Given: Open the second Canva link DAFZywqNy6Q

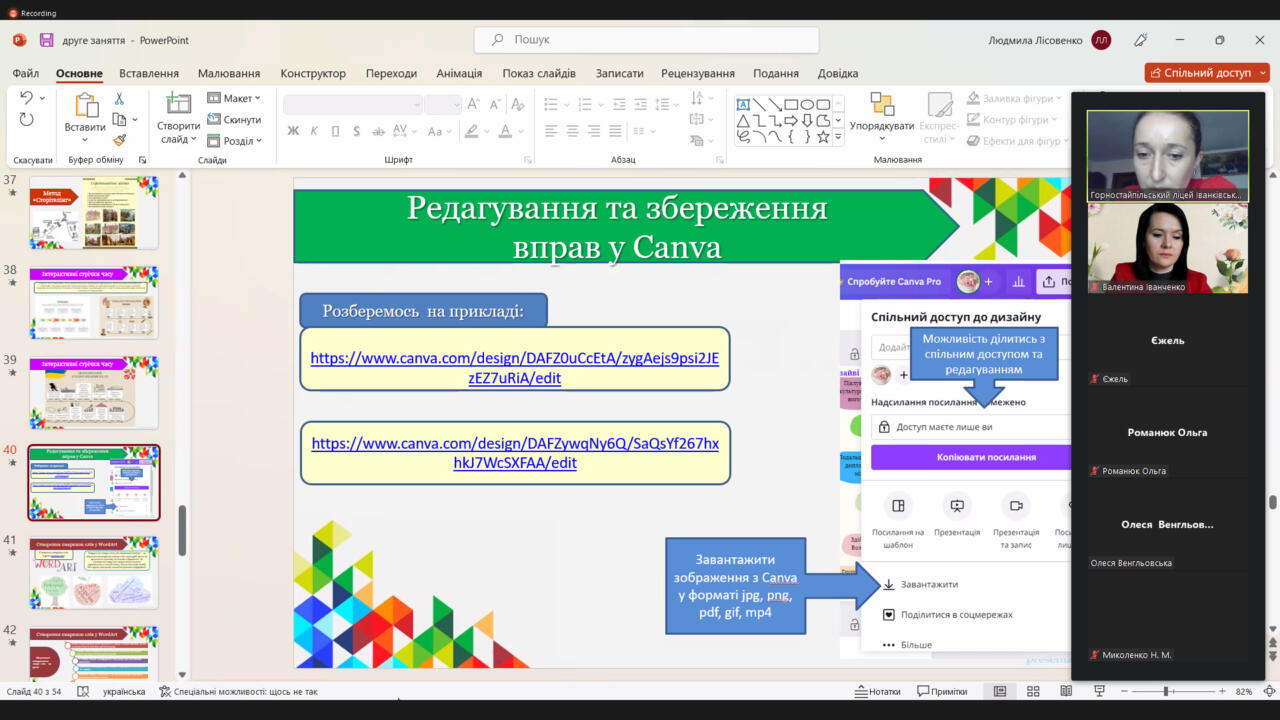Looking at the screenshot, I should [515, 452].
